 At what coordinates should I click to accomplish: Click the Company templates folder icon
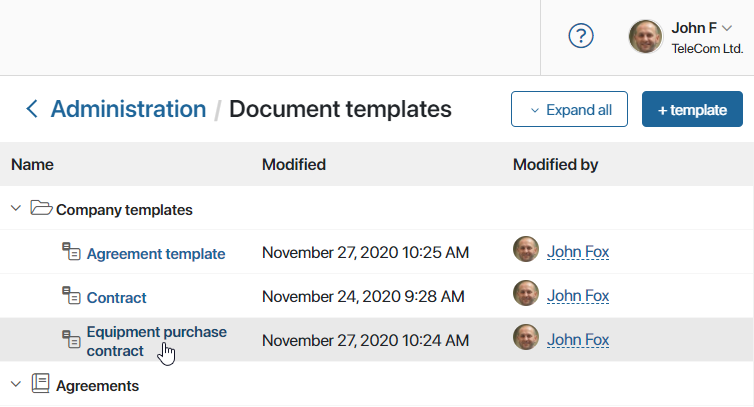pyautogui.click(x=41, y=208)
